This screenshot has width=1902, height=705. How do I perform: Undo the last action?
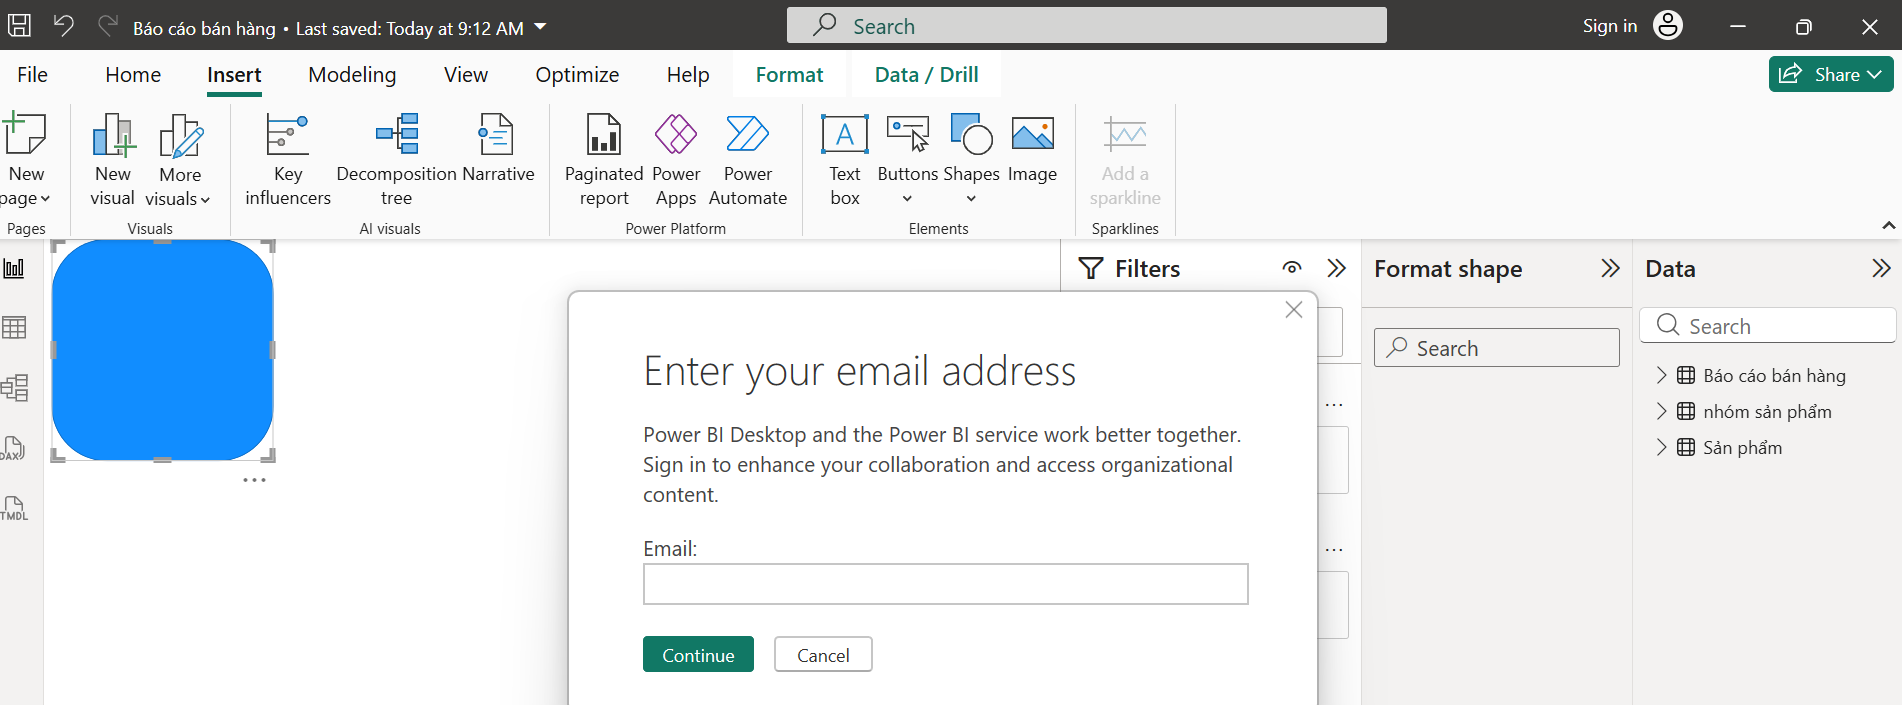(63, 26)
